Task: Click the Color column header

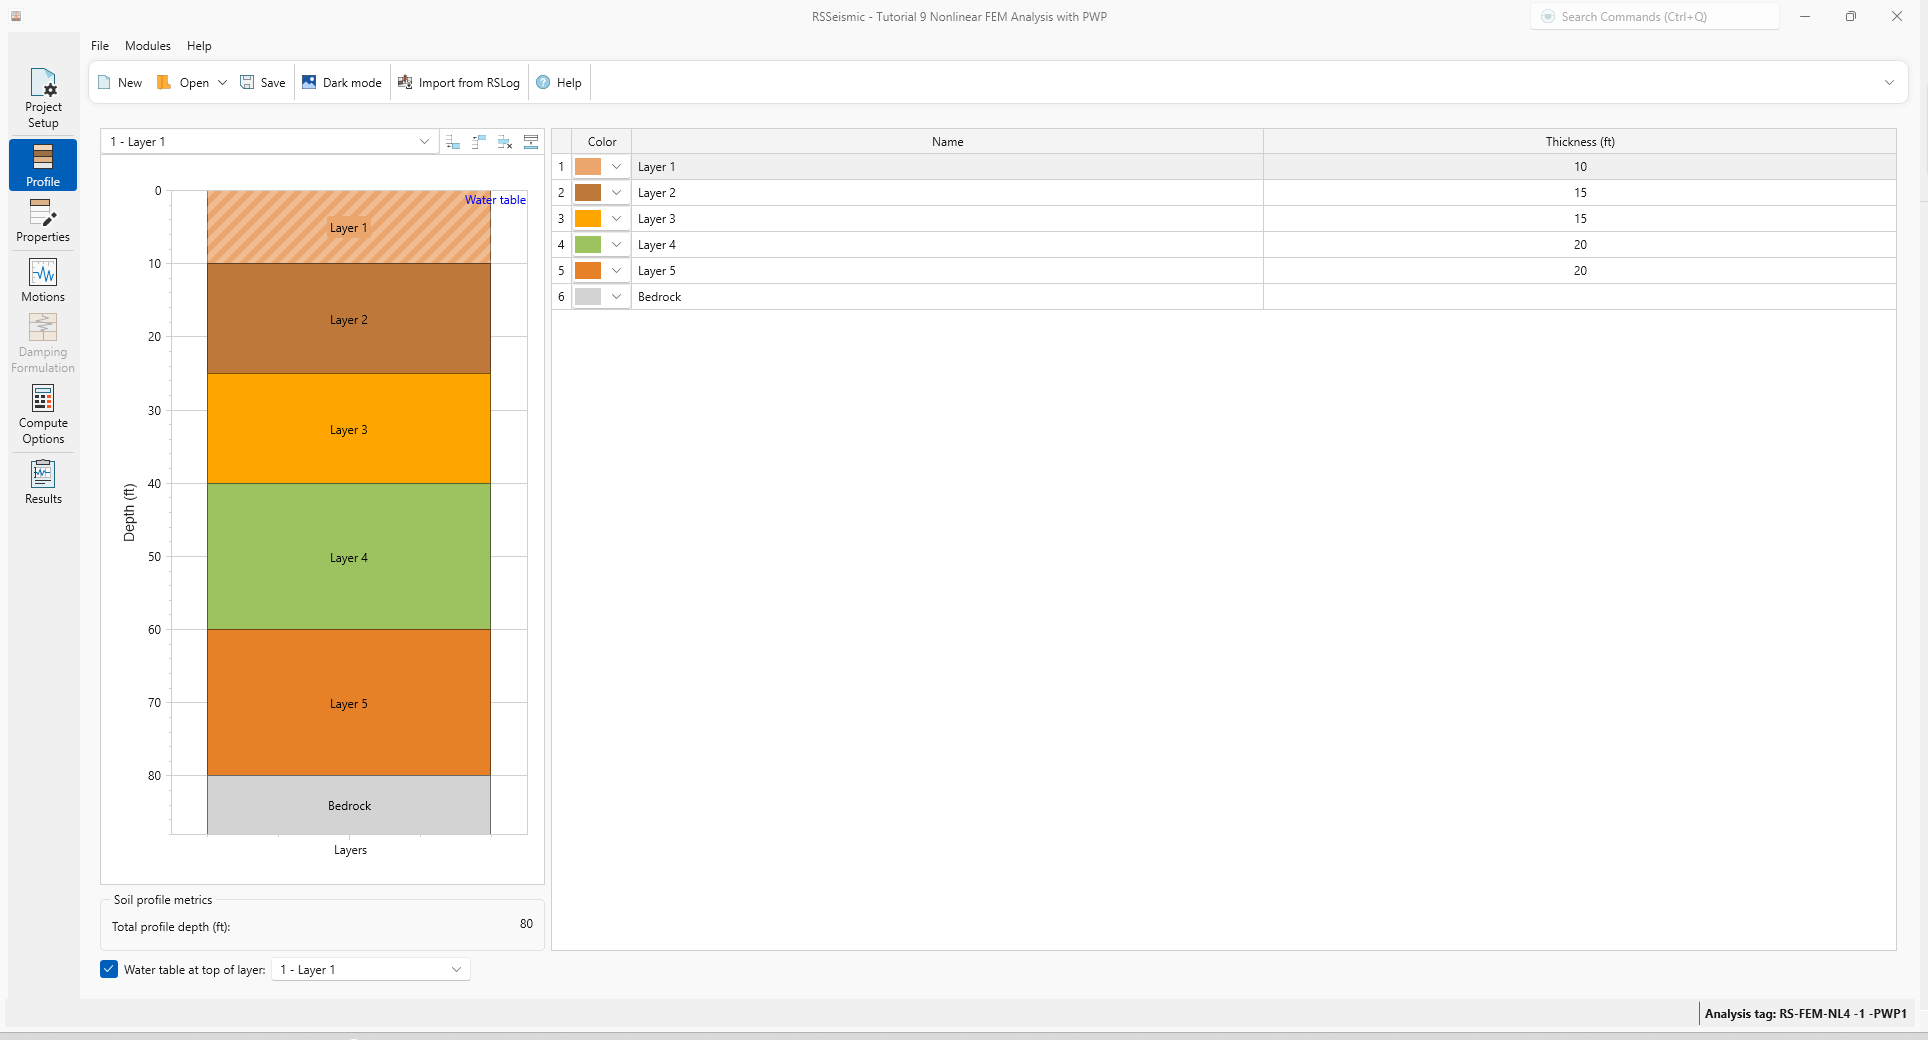Action: coord(602,142)
